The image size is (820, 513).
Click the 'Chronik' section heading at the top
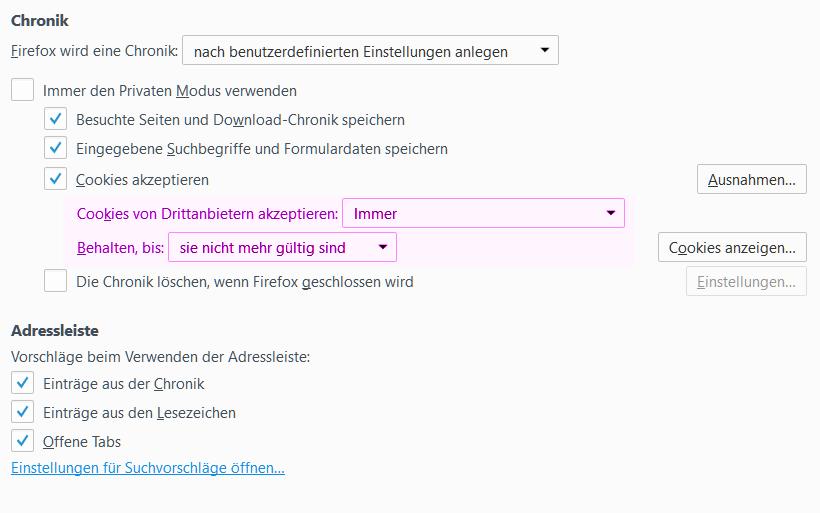(40, 20)
